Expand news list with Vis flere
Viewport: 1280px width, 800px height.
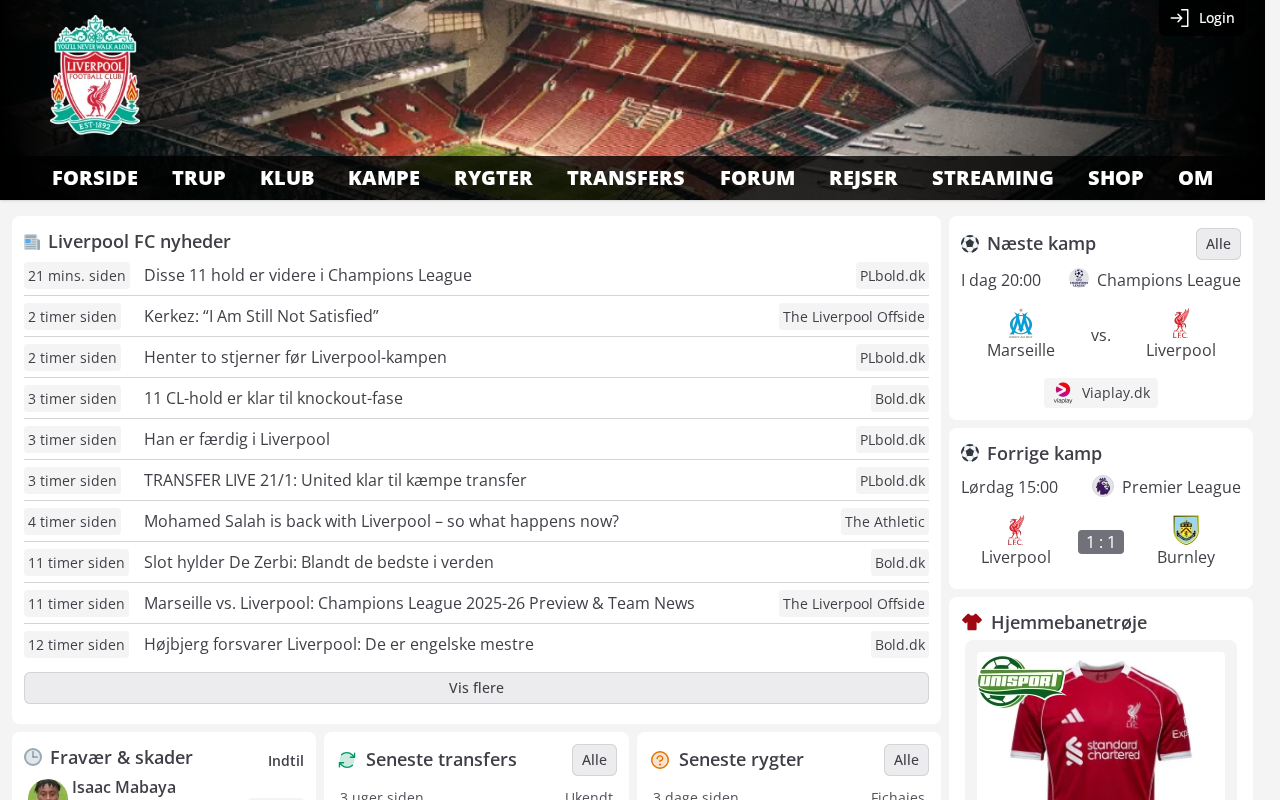[x=476, y=688]
